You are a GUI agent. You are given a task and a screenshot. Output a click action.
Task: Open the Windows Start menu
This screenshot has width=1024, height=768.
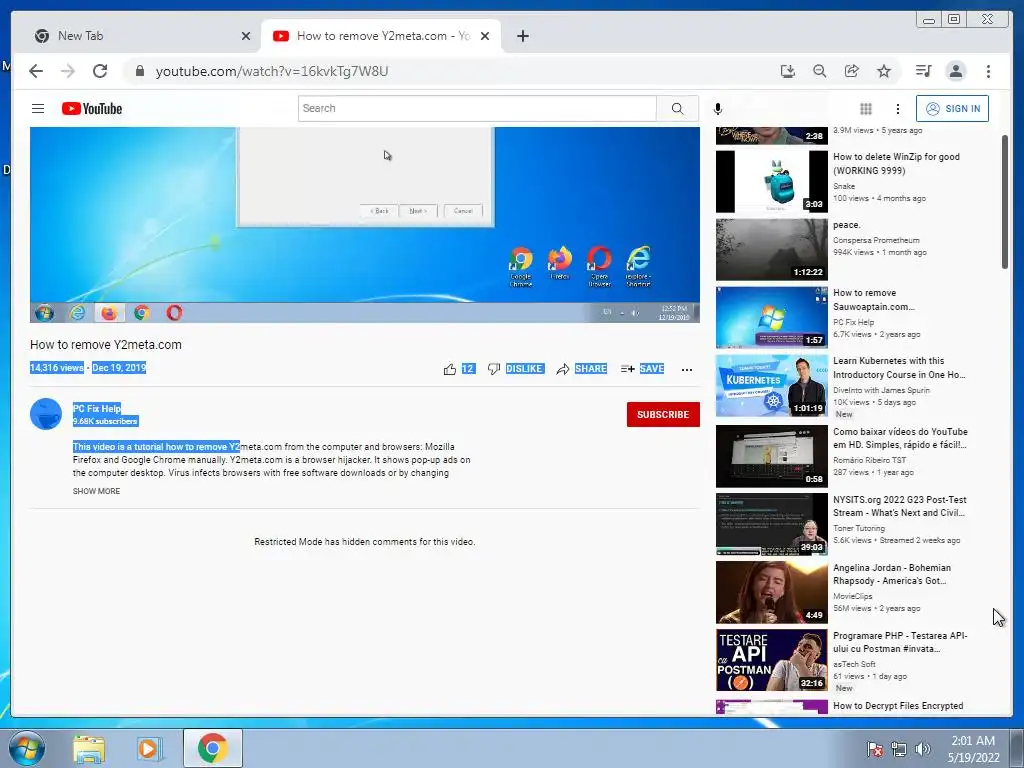[x=27, y=748]
